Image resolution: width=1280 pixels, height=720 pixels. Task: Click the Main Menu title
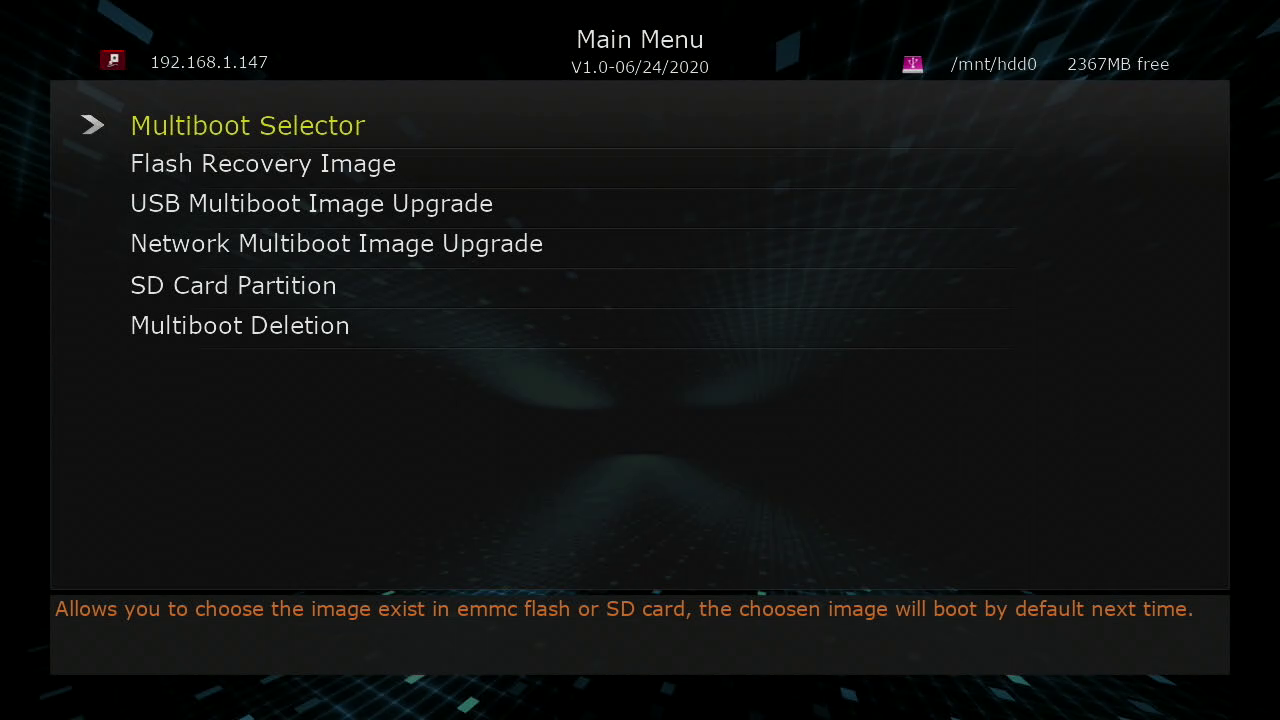click(640, 40)
